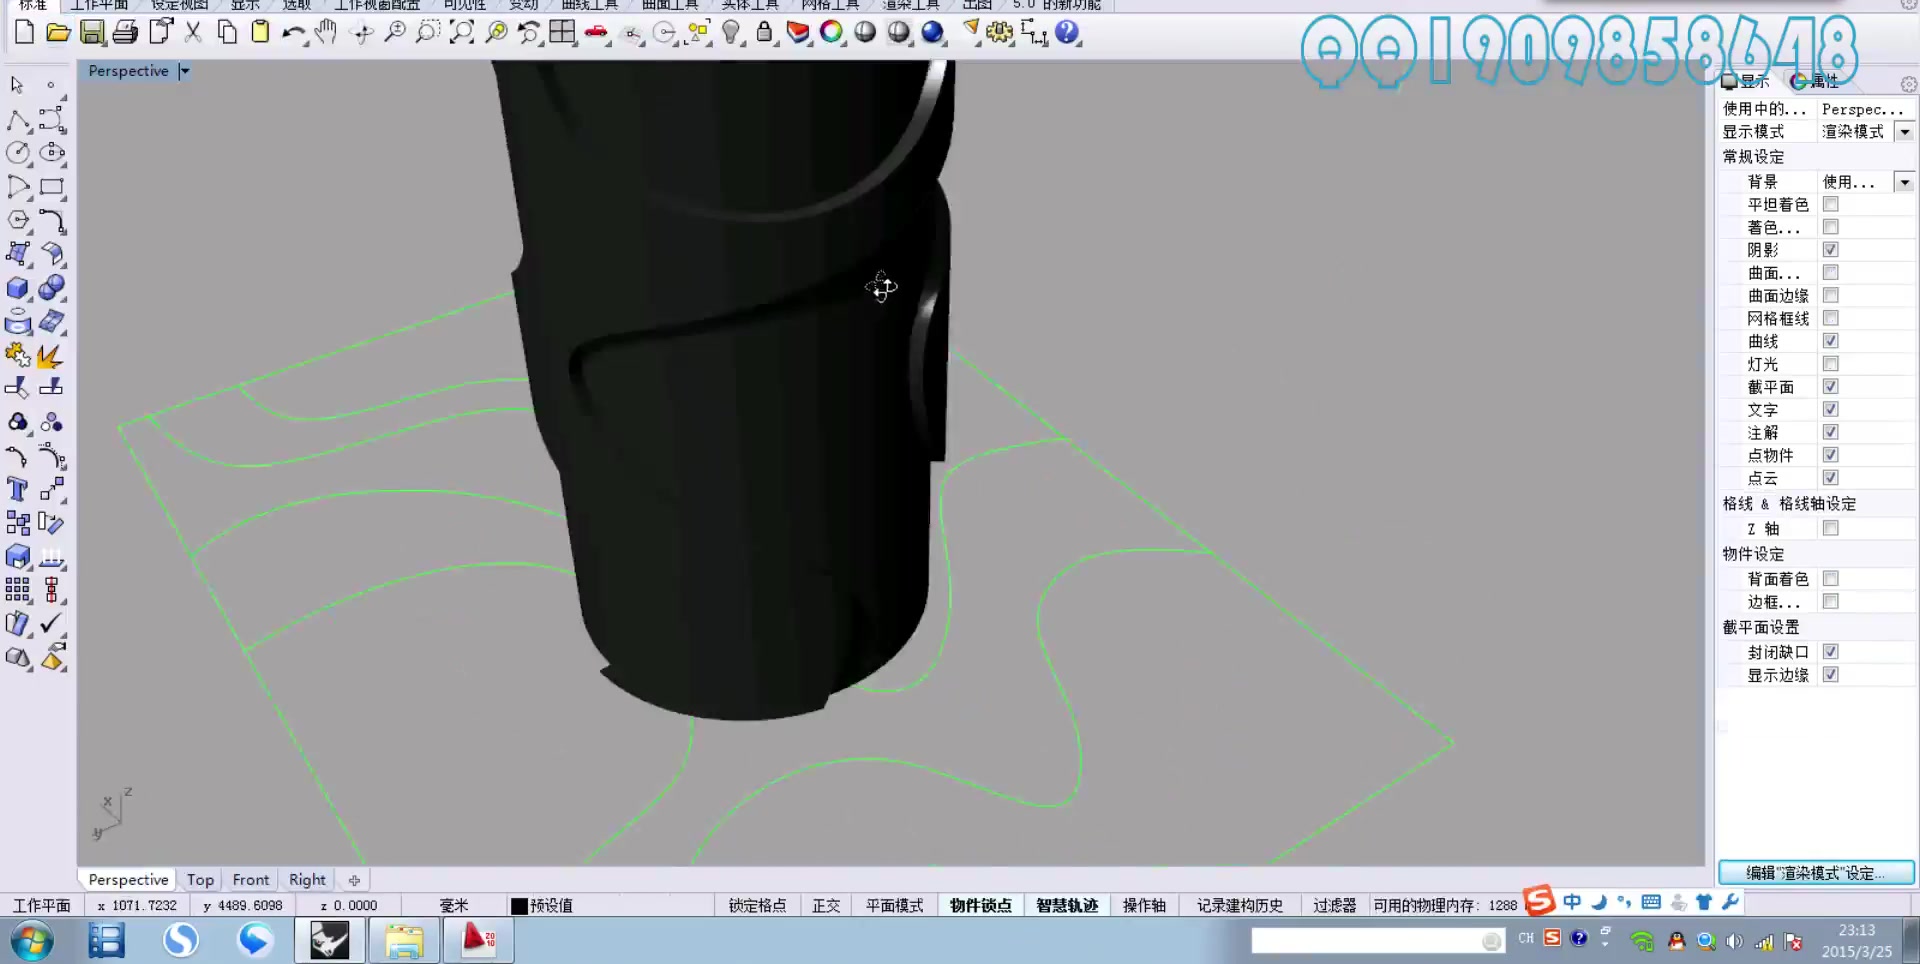Open the Edit Layers icon

798,32
